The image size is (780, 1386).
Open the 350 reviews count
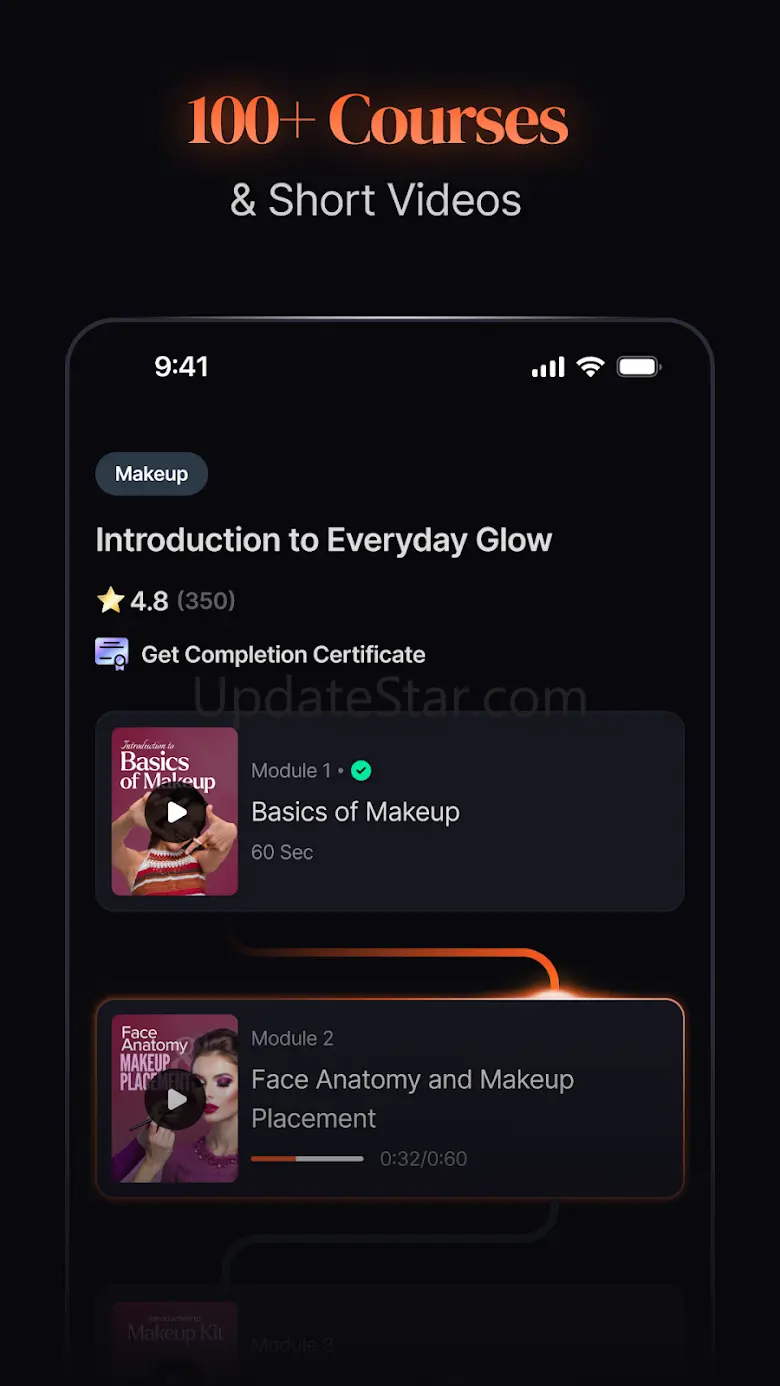tap(206, 600)
